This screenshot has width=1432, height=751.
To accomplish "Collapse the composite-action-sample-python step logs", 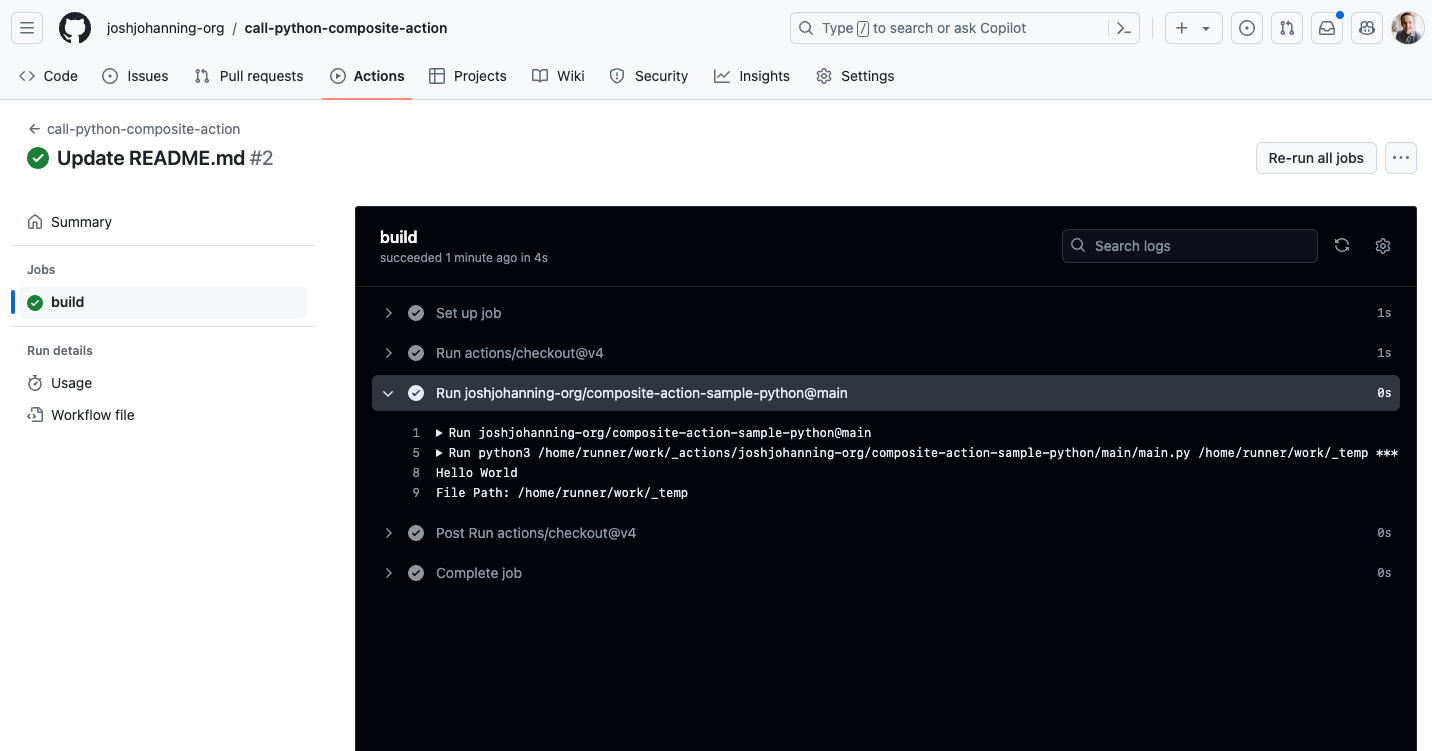I will pyautogui.click(x=388, y=392).
